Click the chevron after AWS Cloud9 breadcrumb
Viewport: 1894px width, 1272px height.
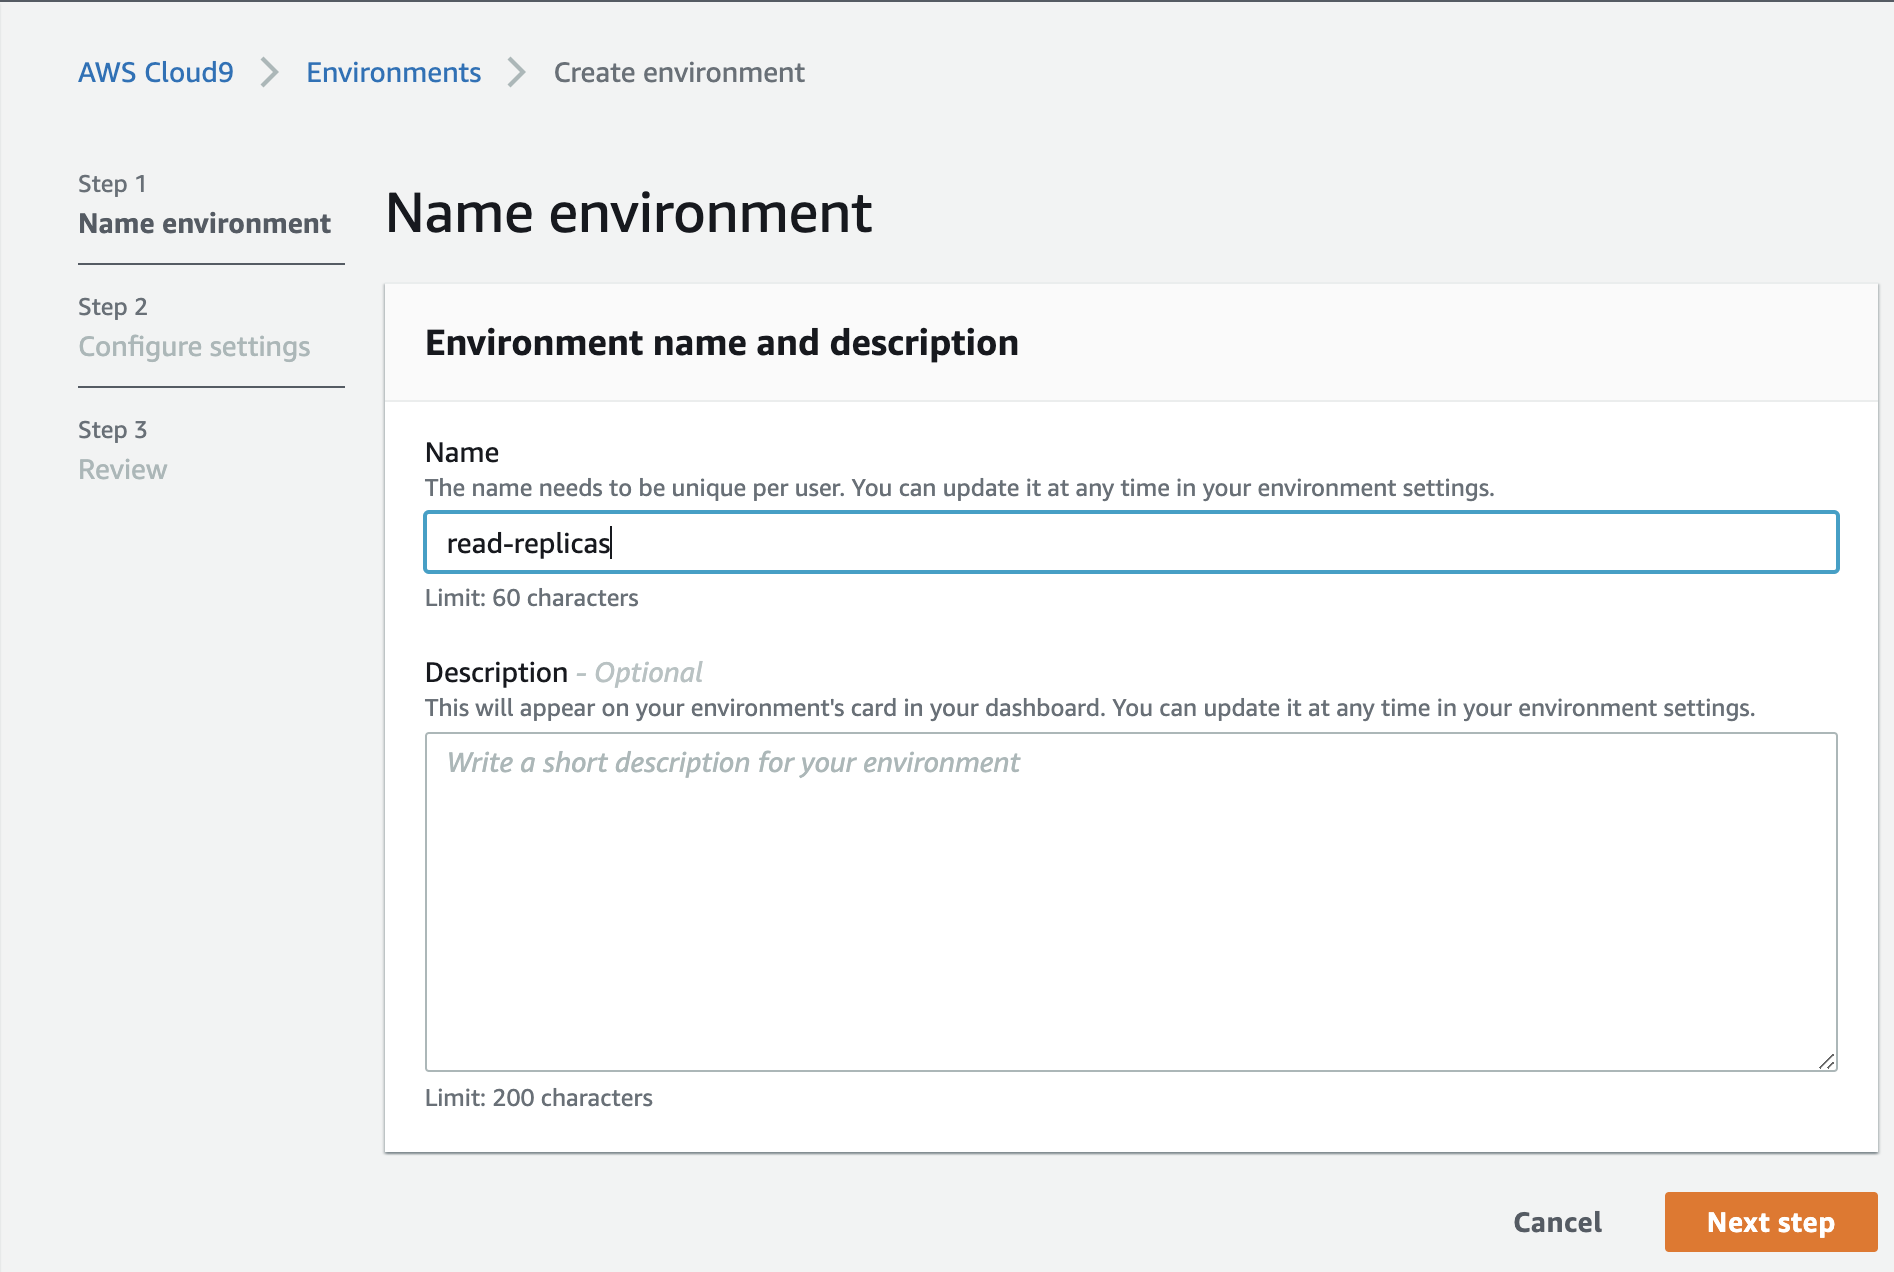tap(269, 72)
